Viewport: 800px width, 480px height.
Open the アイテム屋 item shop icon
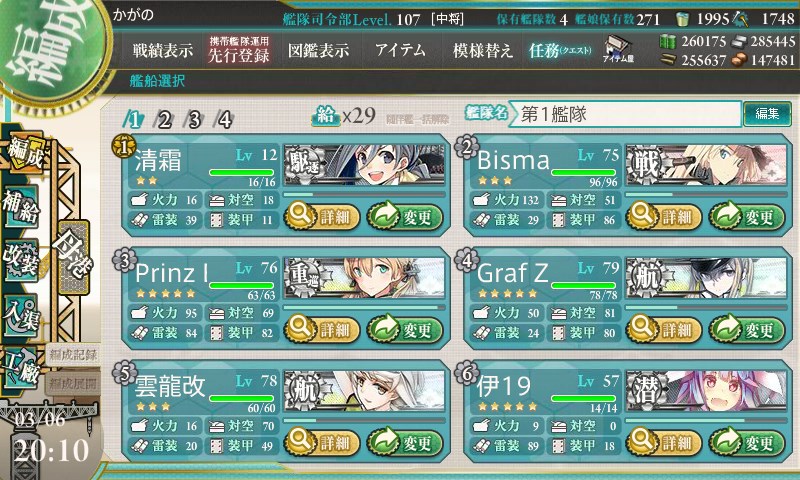tap(617, 49)
